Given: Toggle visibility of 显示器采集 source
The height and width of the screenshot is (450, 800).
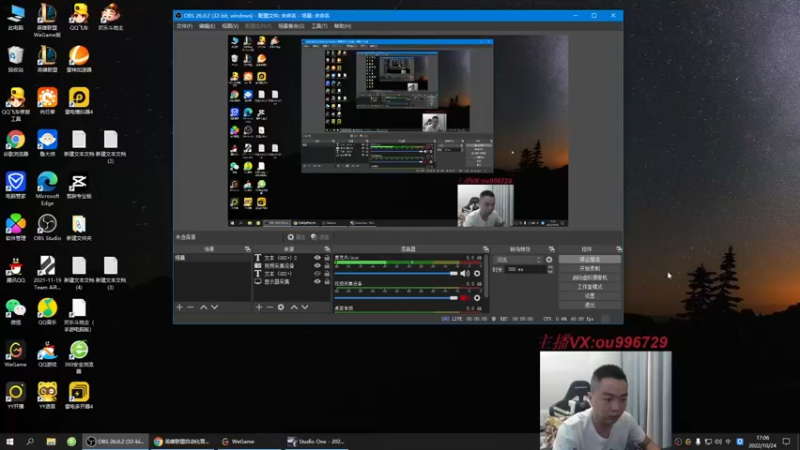Looking at the screenshot, I should [x=317, y=281].
